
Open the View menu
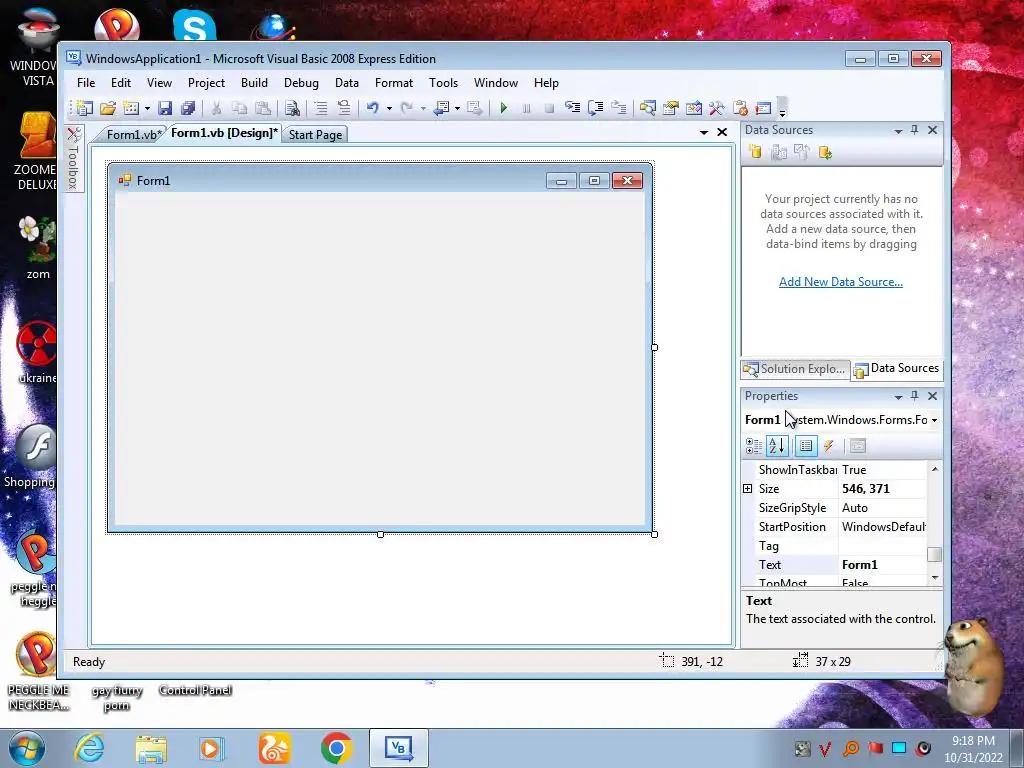[159, 83]
